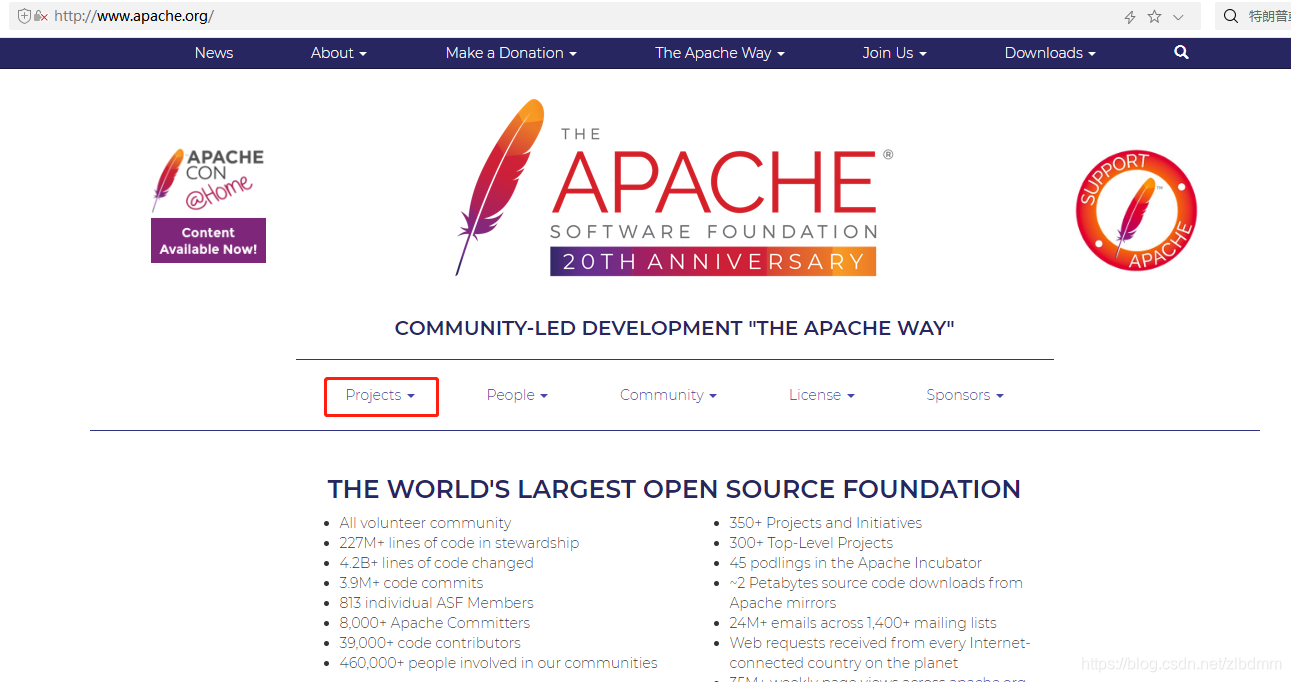Expand the Downloads menu
Image resolution: width=1291 pixels, height=682 pixels.
(1050, 53)
